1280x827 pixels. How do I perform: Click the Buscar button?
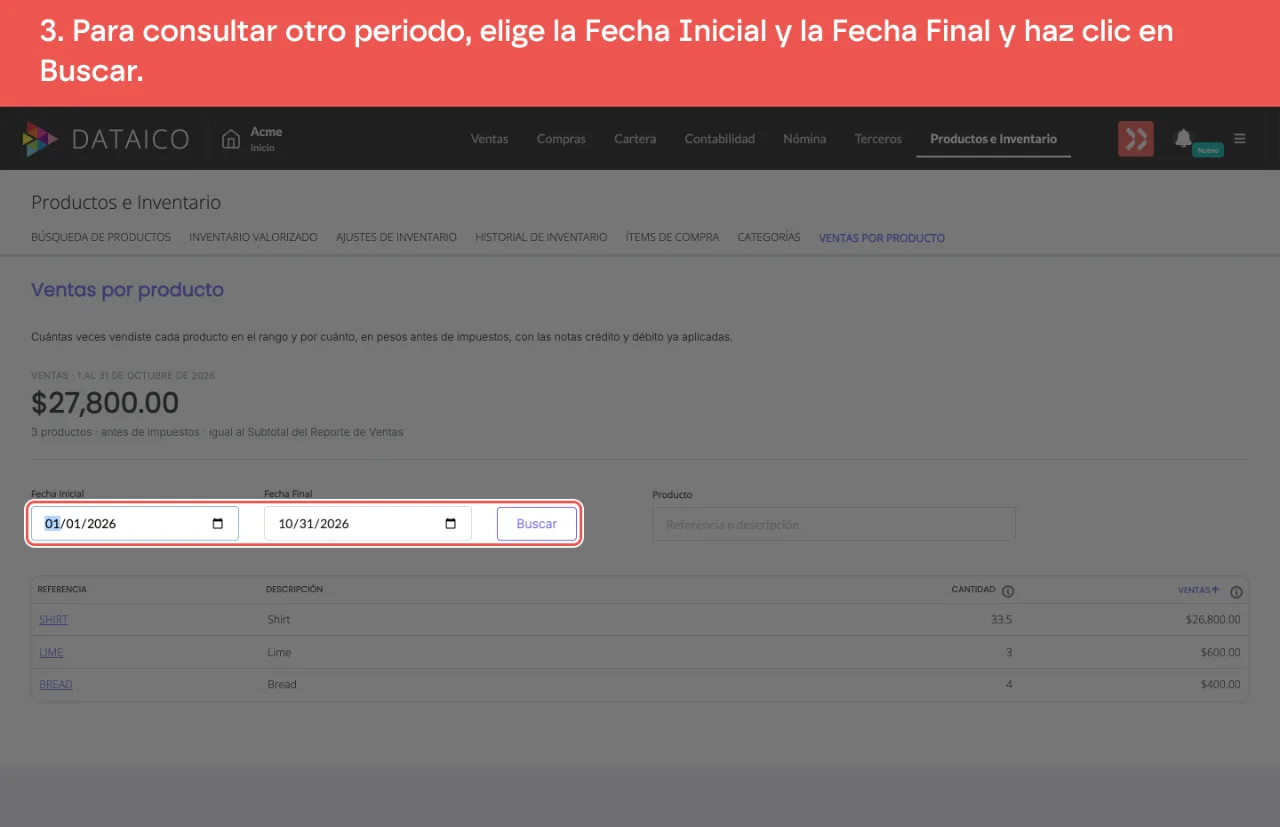537,524
